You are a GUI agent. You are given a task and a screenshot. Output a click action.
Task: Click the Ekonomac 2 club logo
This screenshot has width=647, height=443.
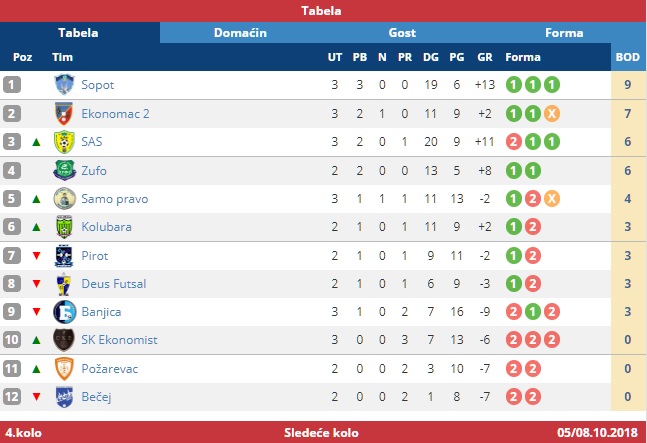64,113
